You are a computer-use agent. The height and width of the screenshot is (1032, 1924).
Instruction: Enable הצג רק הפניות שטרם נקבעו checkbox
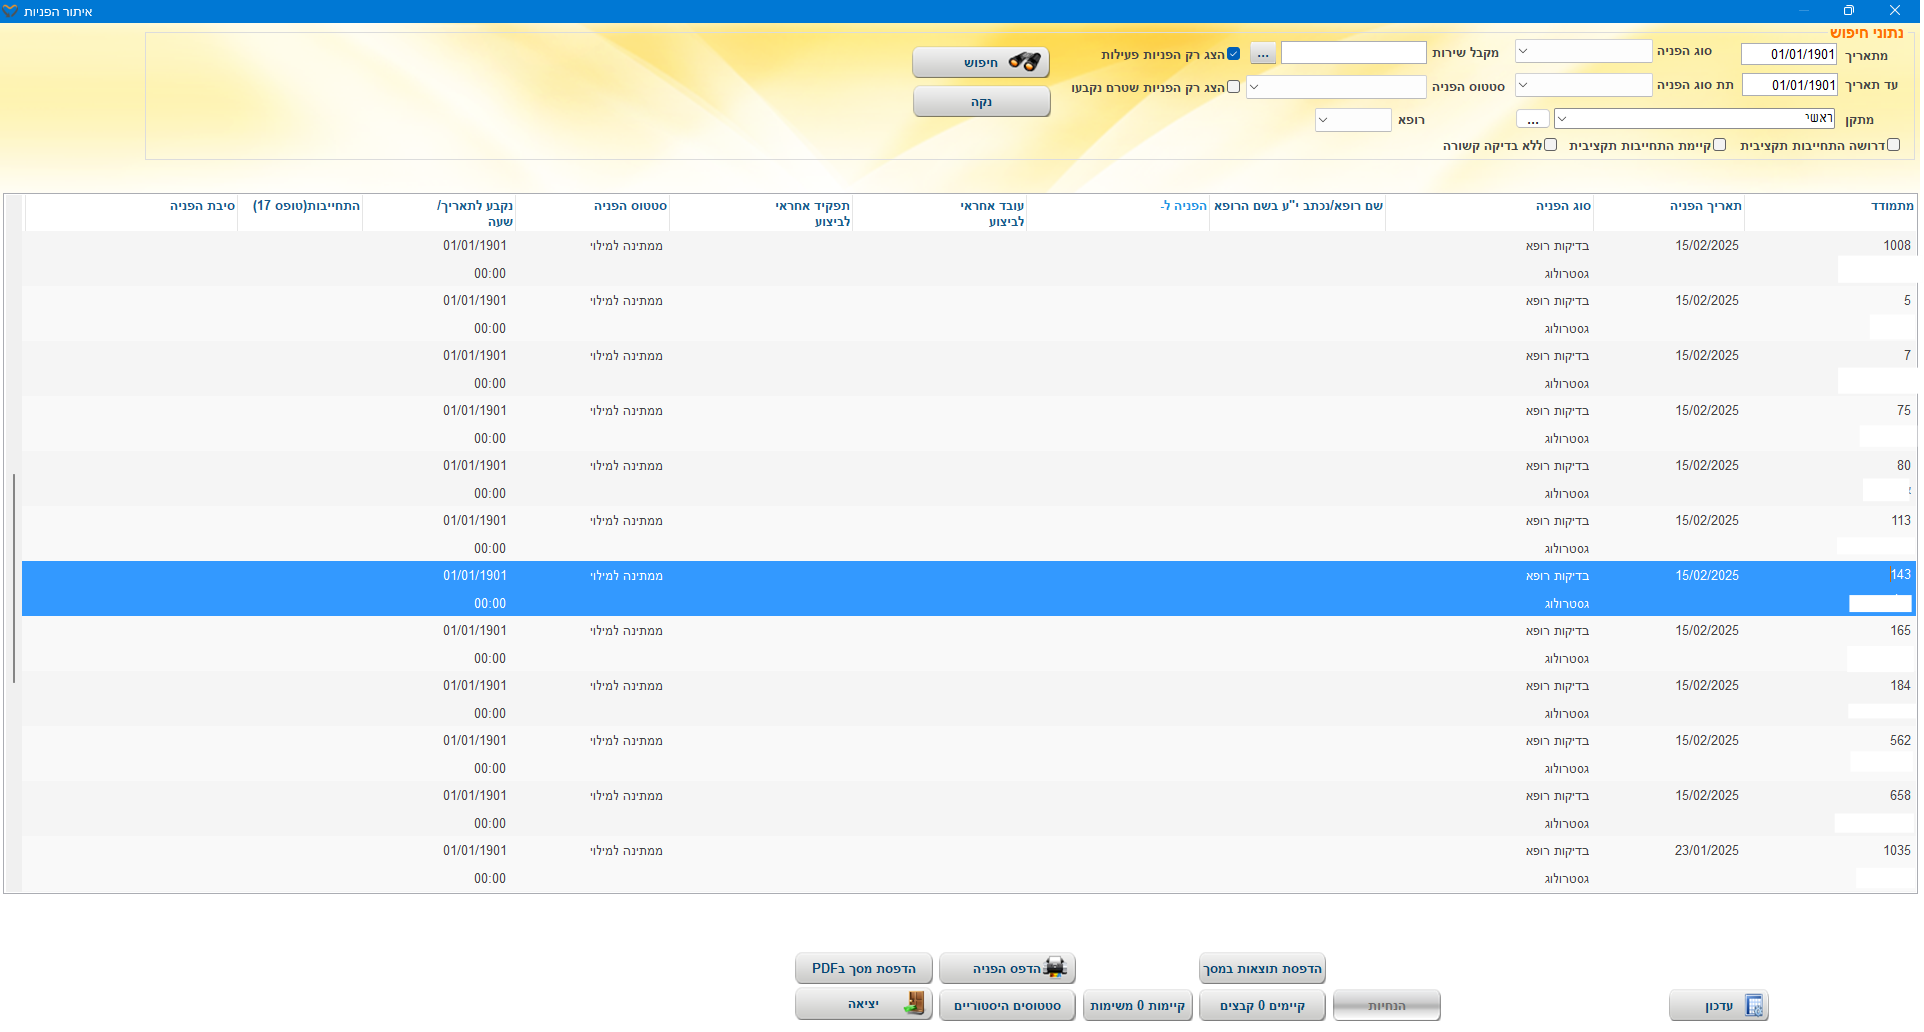1233,87
